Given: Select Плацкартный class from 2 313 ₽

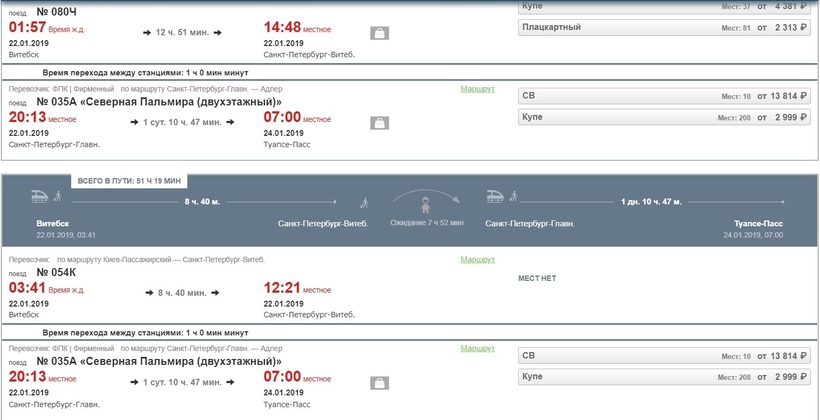Looking at the screenshot, I should [664, 27].
